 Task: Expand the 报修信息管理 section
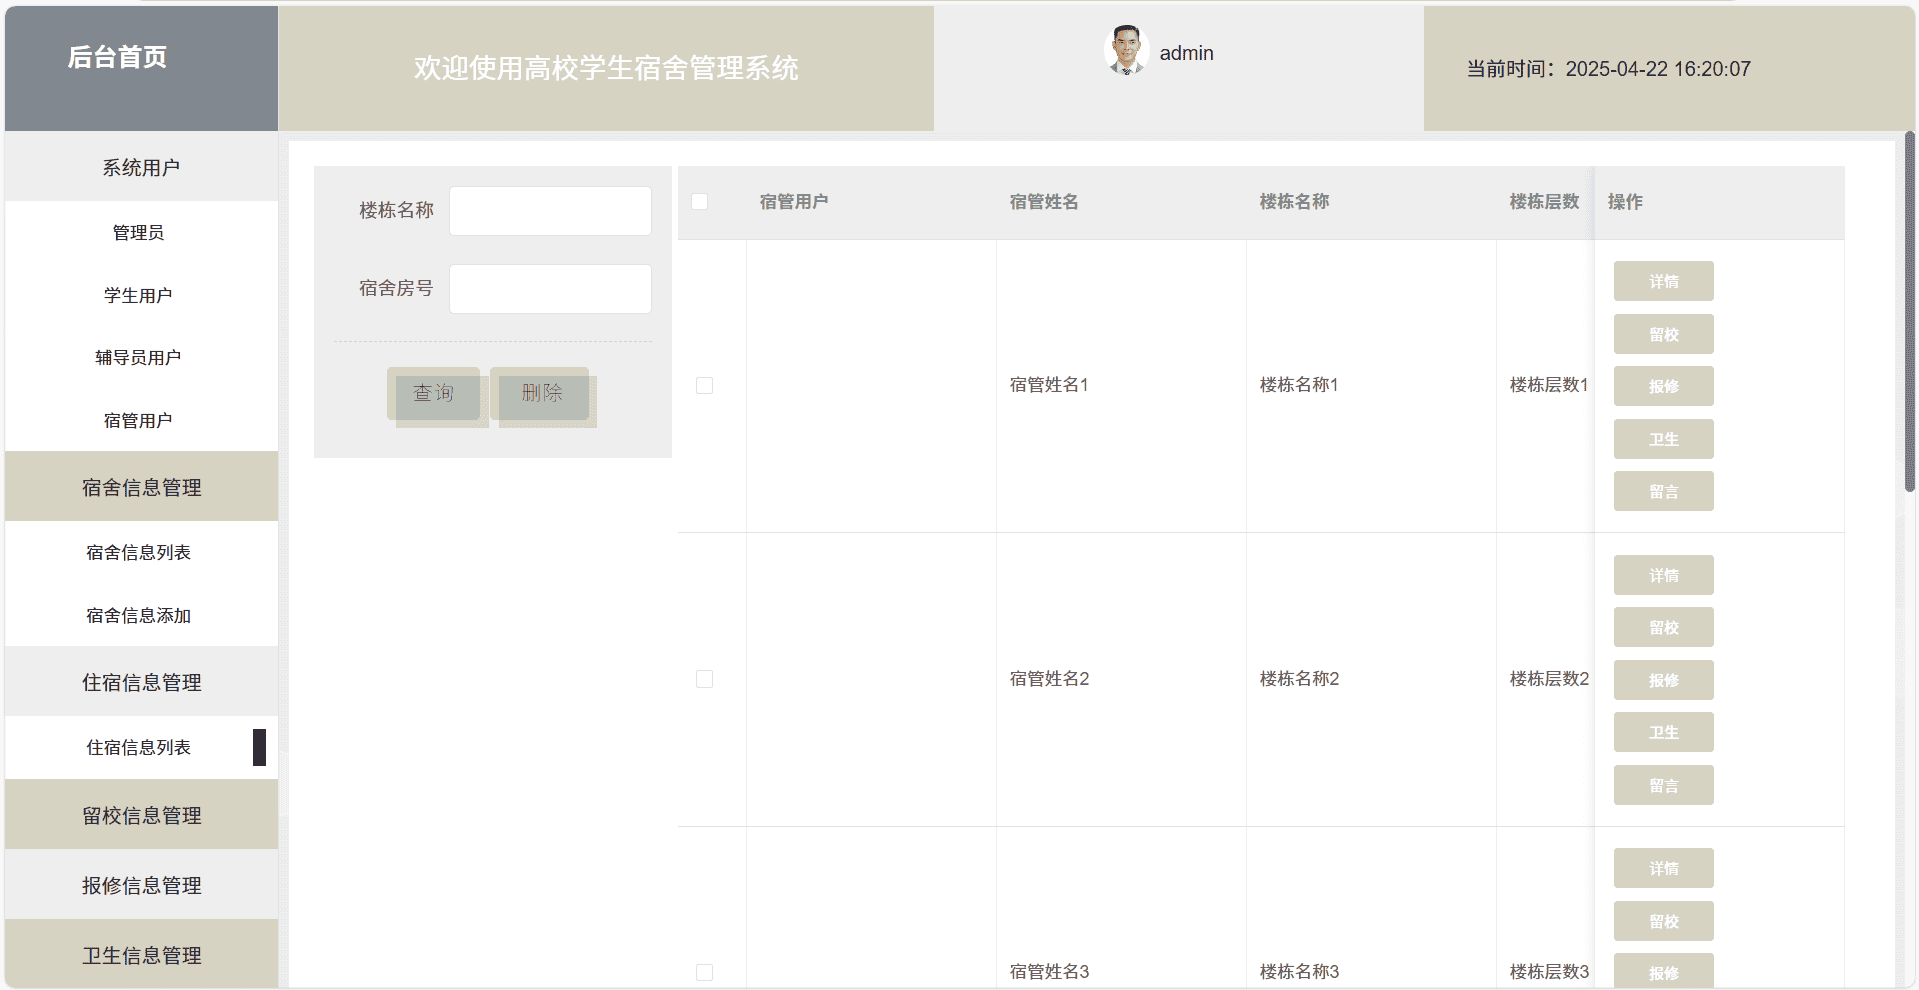pyautogui.click(x=141, y=885)
